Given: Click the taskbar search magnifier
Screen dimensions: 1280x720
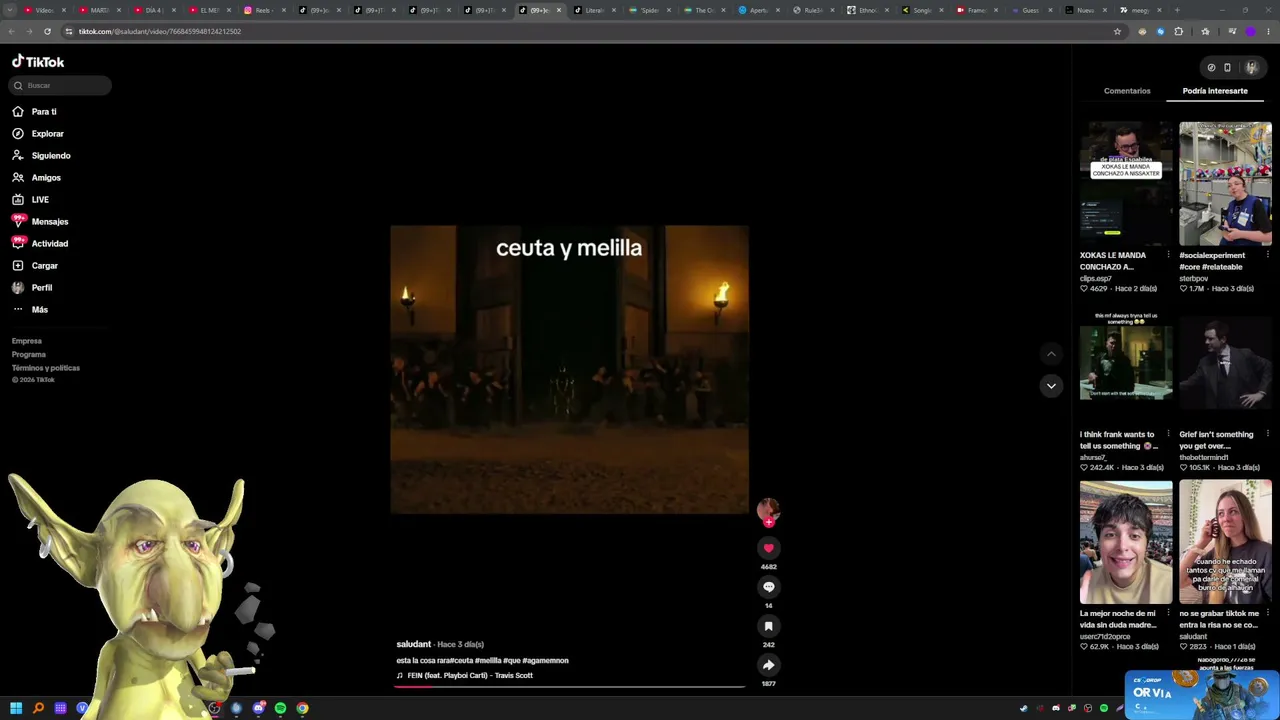Looking at the screenshot, I should 38,708.
